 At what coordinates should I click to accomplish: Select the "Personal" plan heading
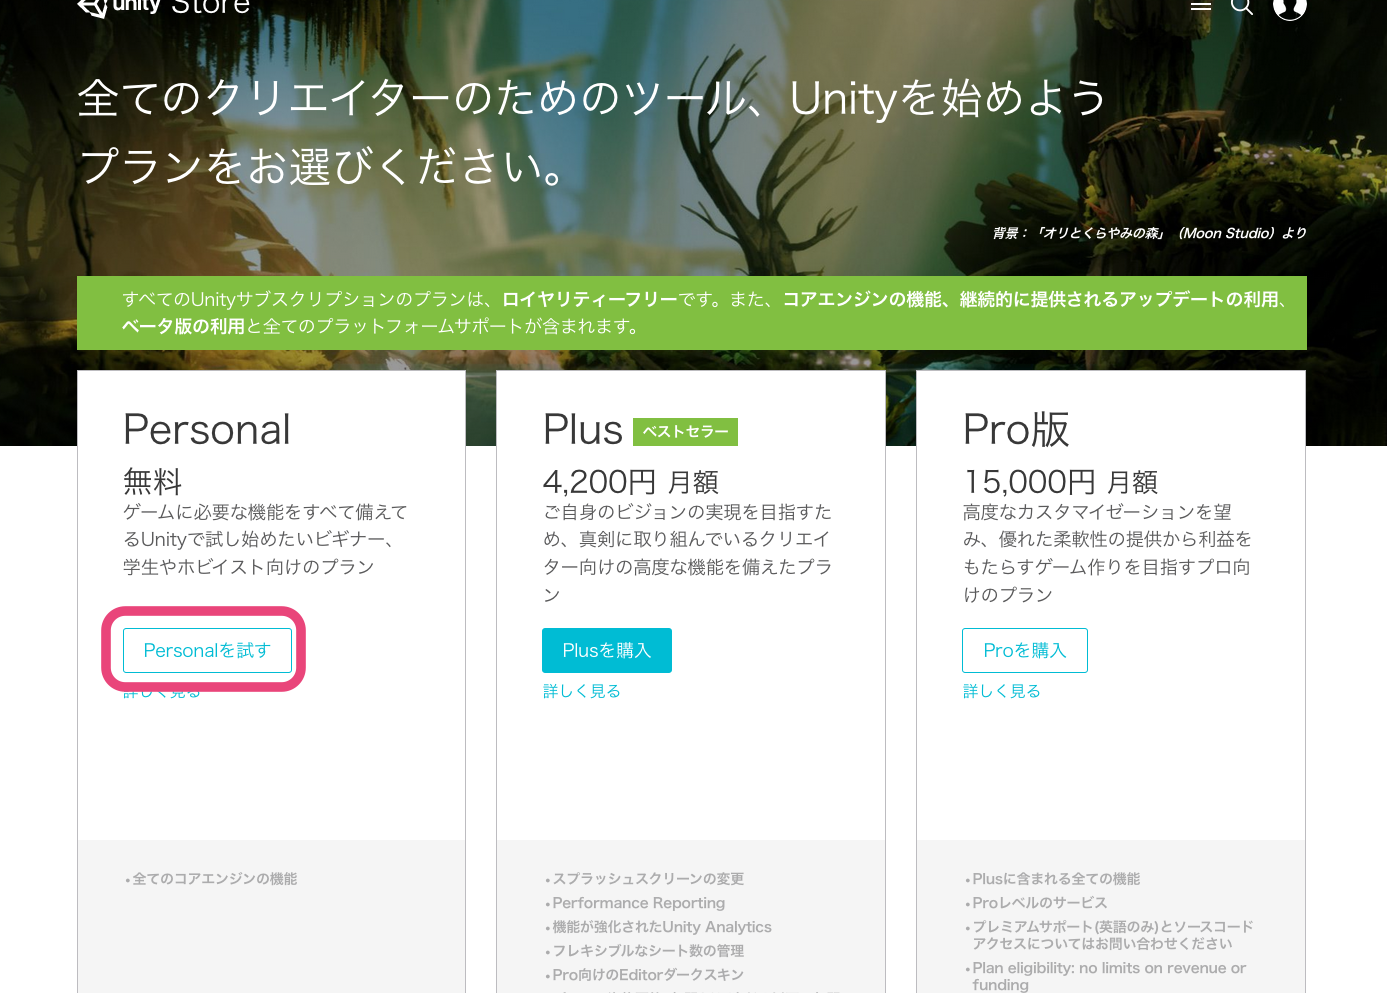click(x=207, y=430)
